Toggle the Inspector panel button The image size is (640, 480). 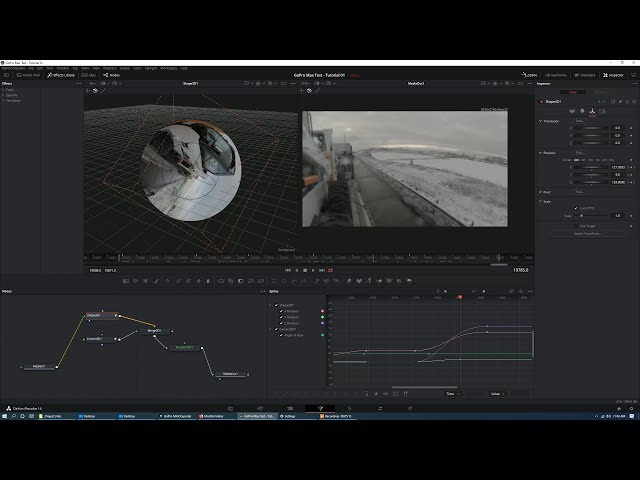[613, 75]
